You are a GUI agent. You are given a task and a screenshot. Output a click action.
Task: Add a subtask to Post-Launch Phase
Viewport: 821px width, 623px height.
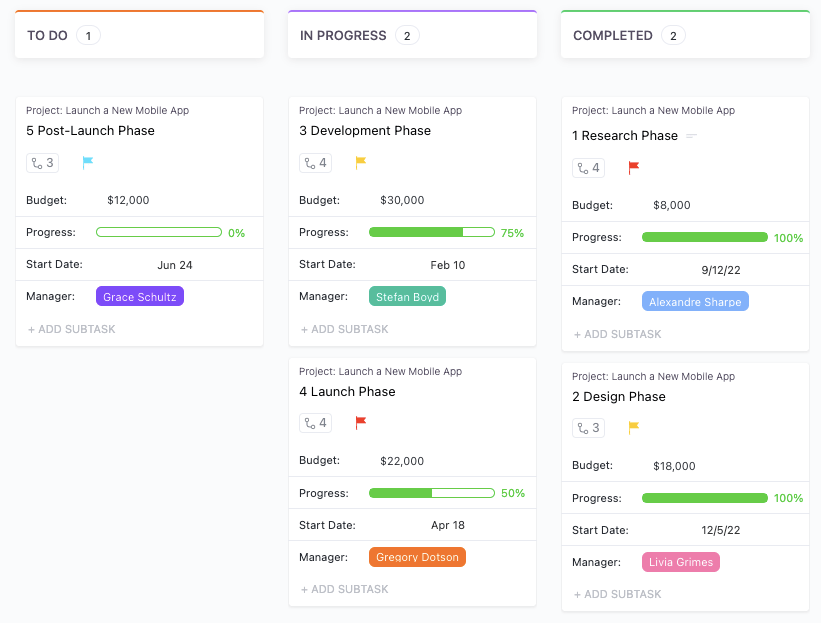tap(71, 329)
